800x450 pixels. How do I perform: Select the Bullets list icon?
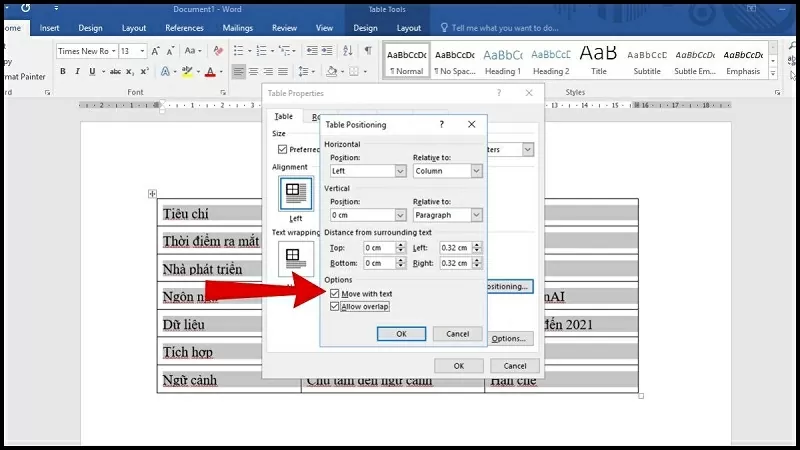pos(240,51)
